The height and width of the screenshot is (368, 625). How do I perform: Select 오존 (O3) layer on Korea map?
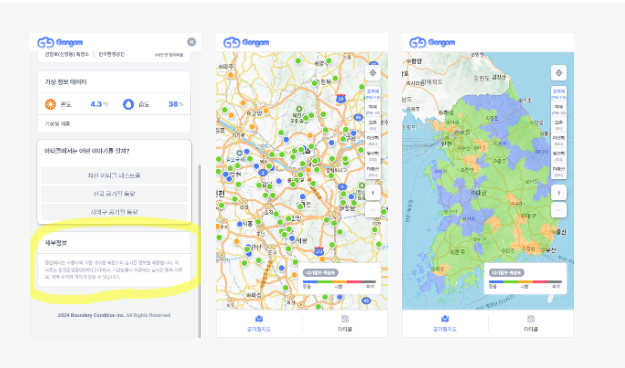point(558,125)
